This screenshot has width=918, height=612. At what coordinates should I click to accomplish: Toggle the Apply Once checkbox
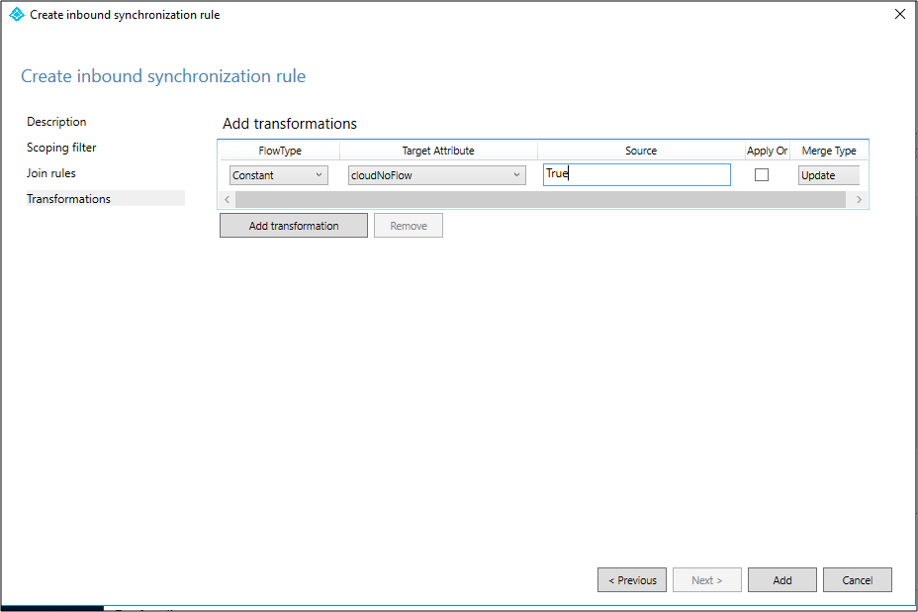[x=762, y=175]
